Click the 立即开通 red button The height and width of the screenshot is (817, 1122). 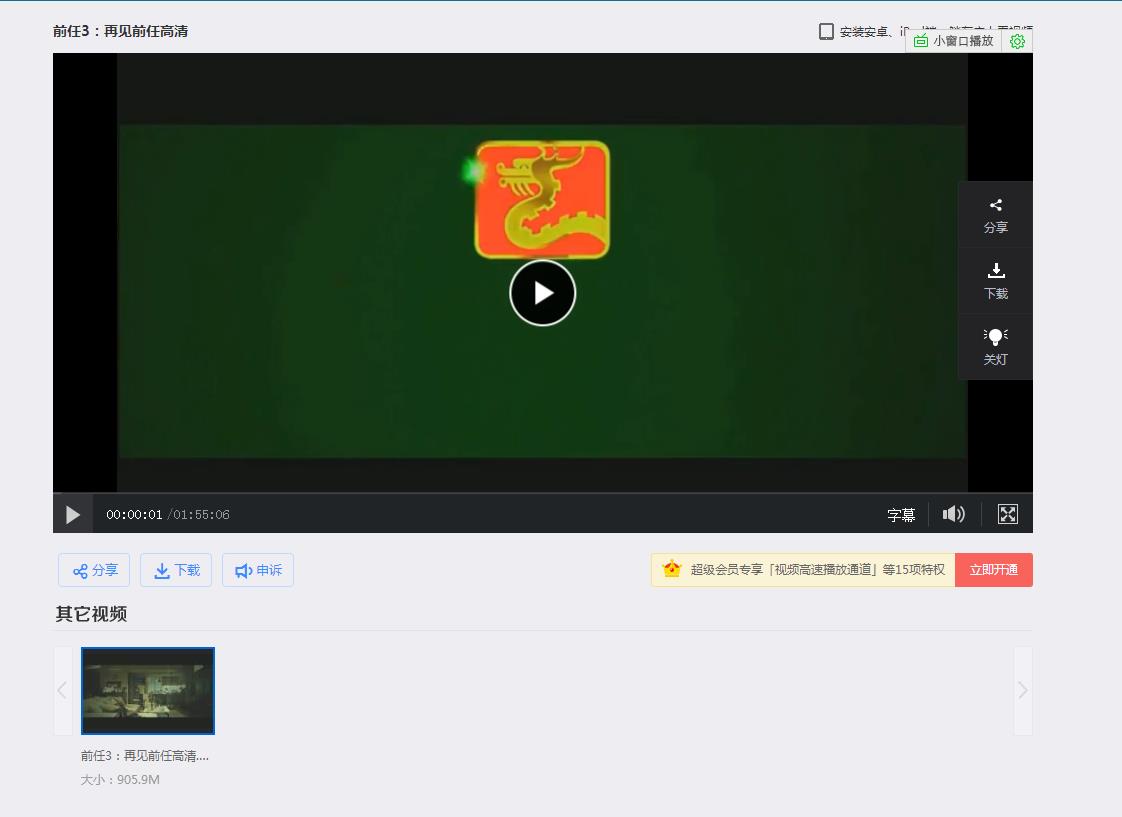(x=993, y=569)
